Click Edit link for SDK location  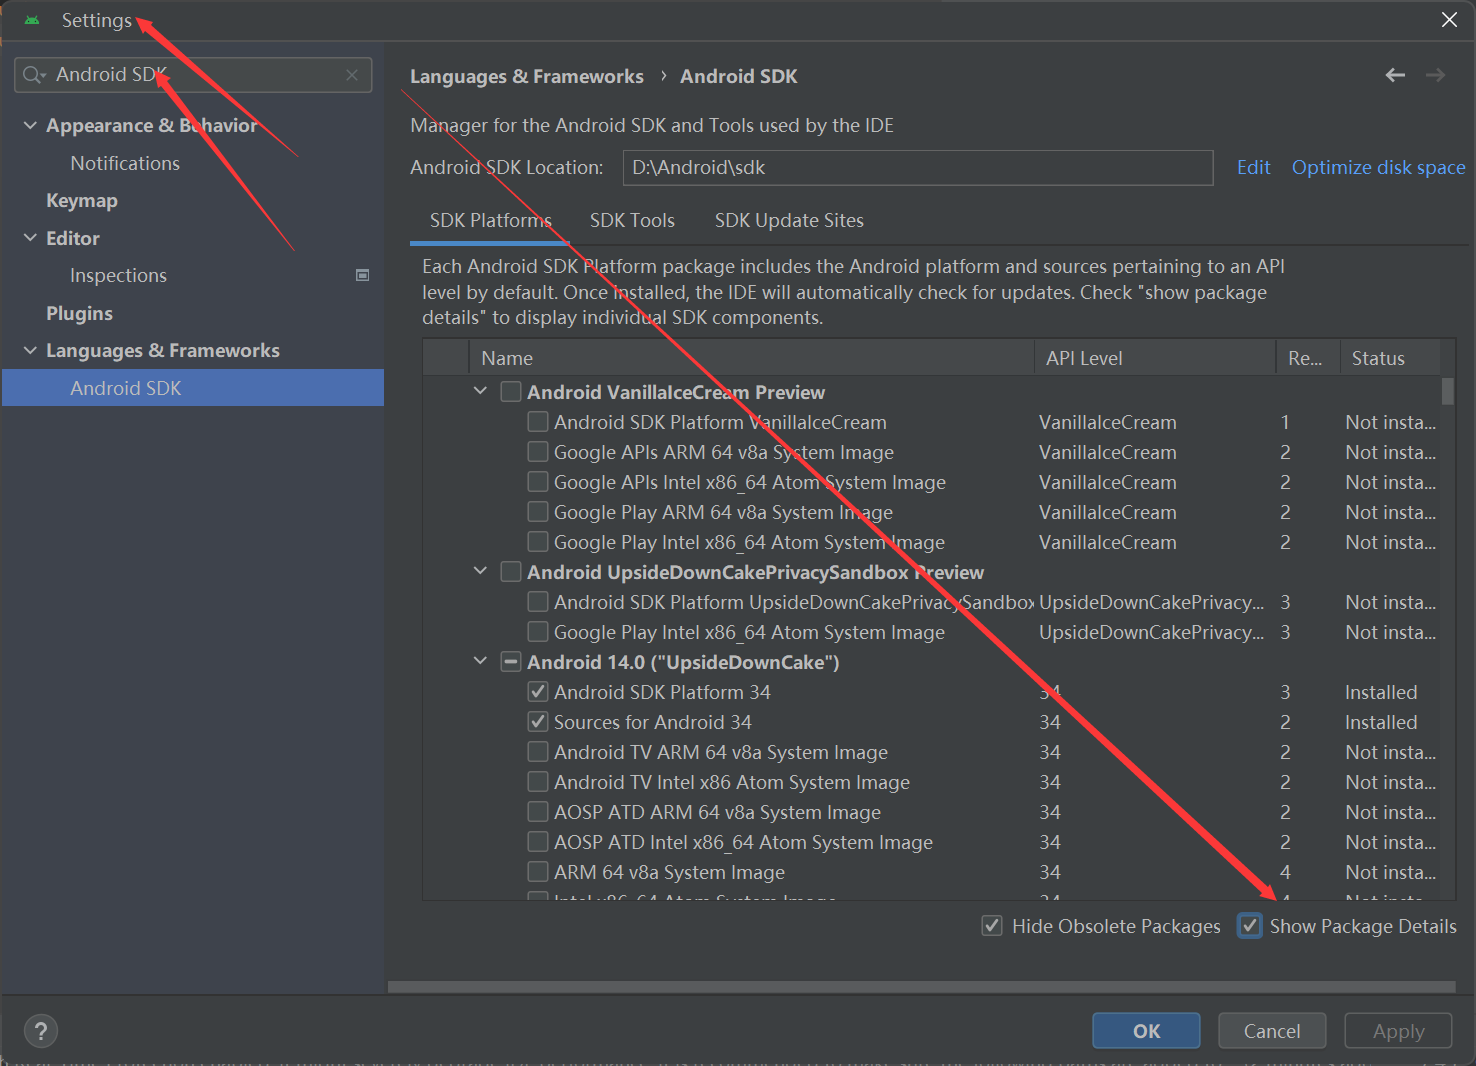pos(1253,167)
